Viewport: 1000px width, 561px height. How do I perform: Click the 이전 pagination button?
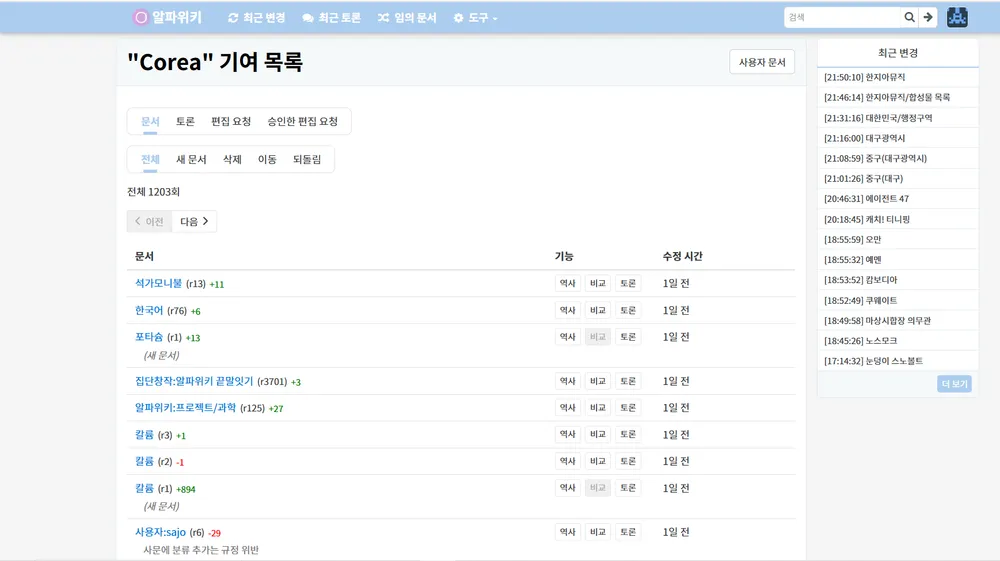(149, 221)
